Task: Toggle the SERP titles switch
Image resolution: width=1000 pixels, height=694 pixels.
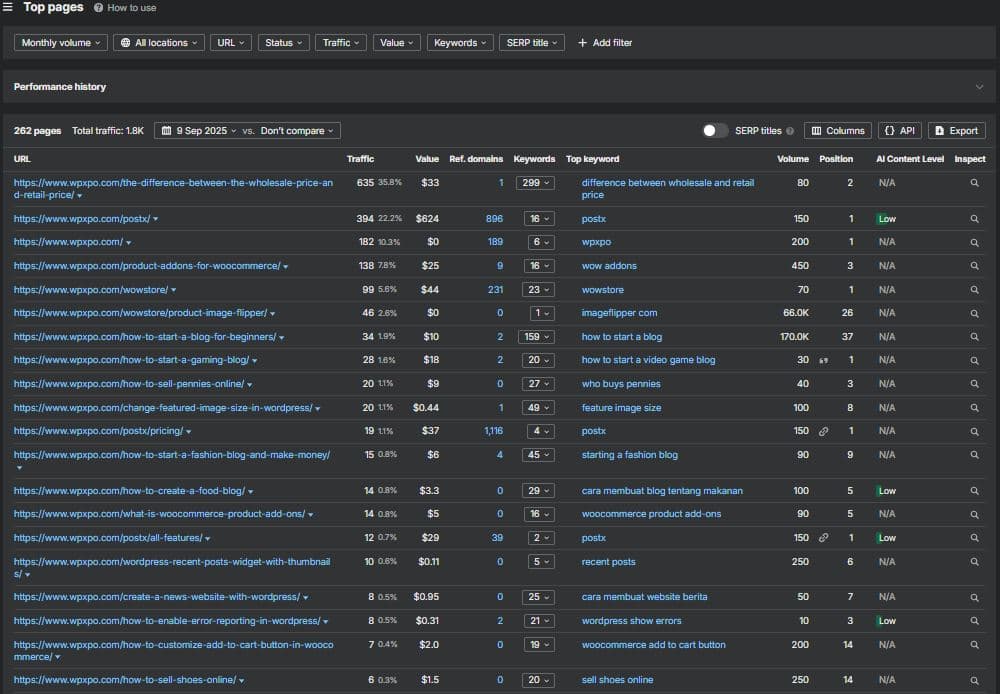Action: 714,131
